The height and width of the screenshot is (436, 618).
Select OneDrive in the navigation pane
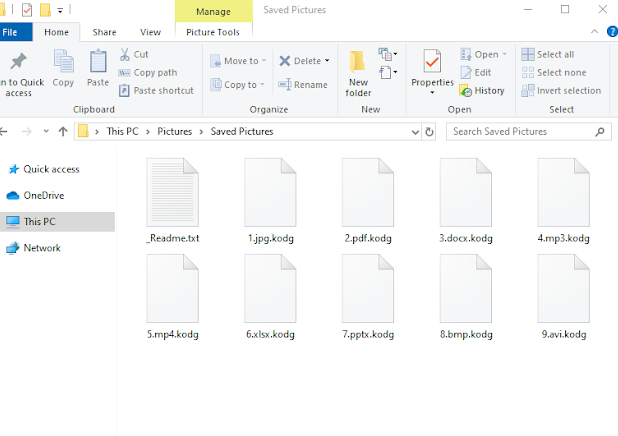point(43,196)
